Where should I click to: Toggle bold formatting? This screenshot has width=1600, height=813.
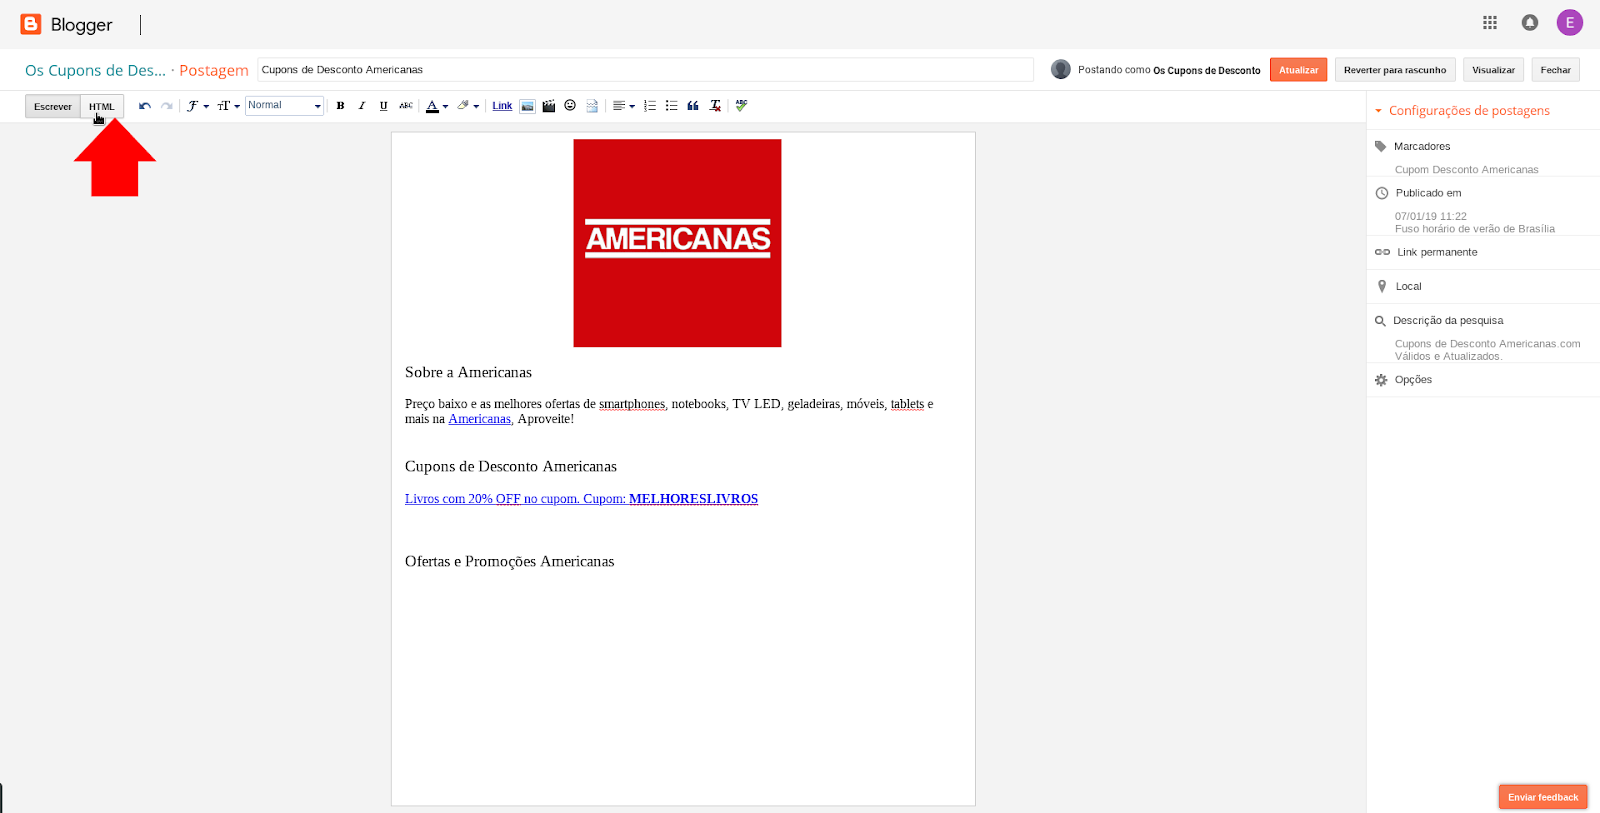340,106
